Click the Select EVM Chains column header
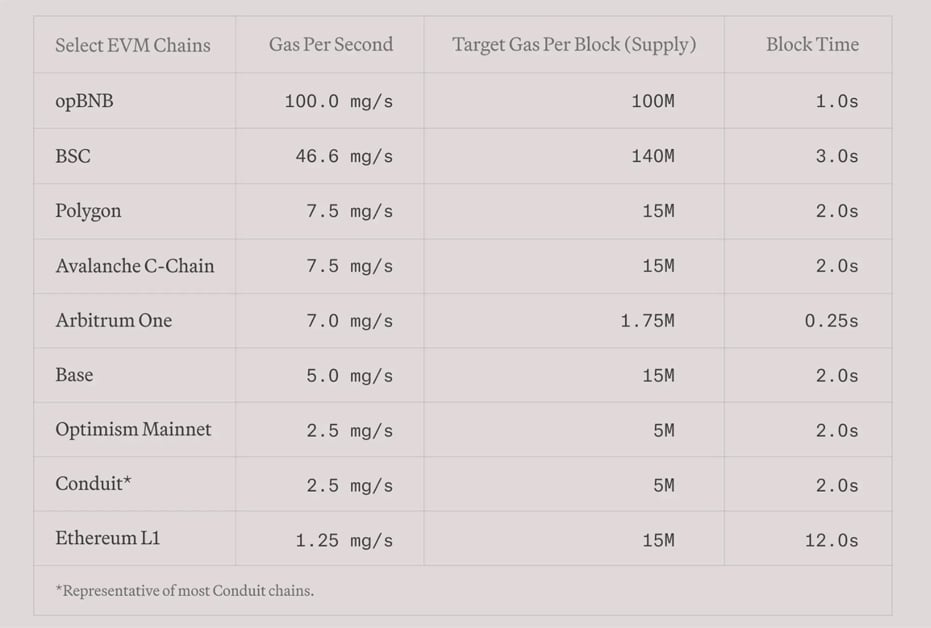The width and height of the screenshot is (931, 628). click(133, 45)
